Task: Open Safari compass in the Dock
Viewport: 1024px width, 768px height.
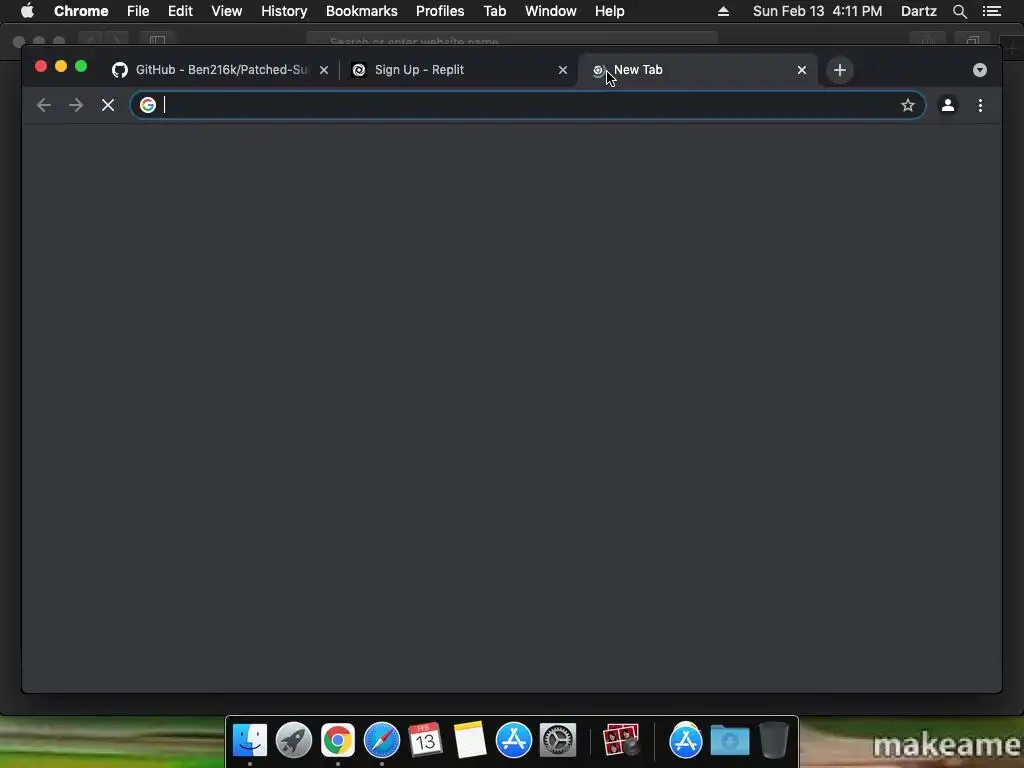Action: (382, 741)
